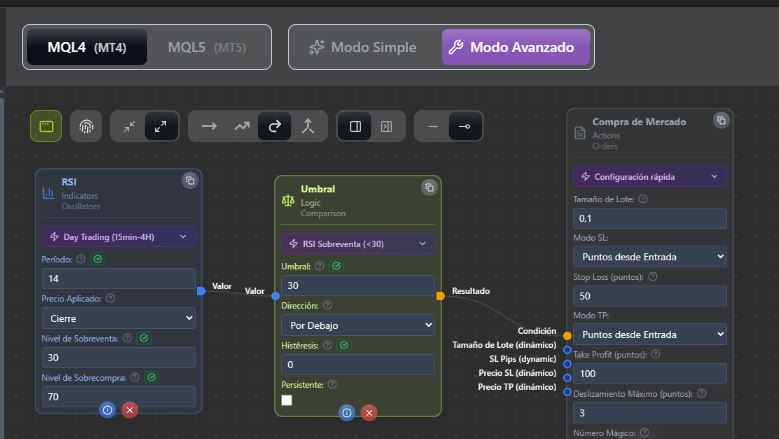The width and height of the screenshot is (779, 439).
Task: Click blue info icon under RSI node
Action: (x=108, y=409)
